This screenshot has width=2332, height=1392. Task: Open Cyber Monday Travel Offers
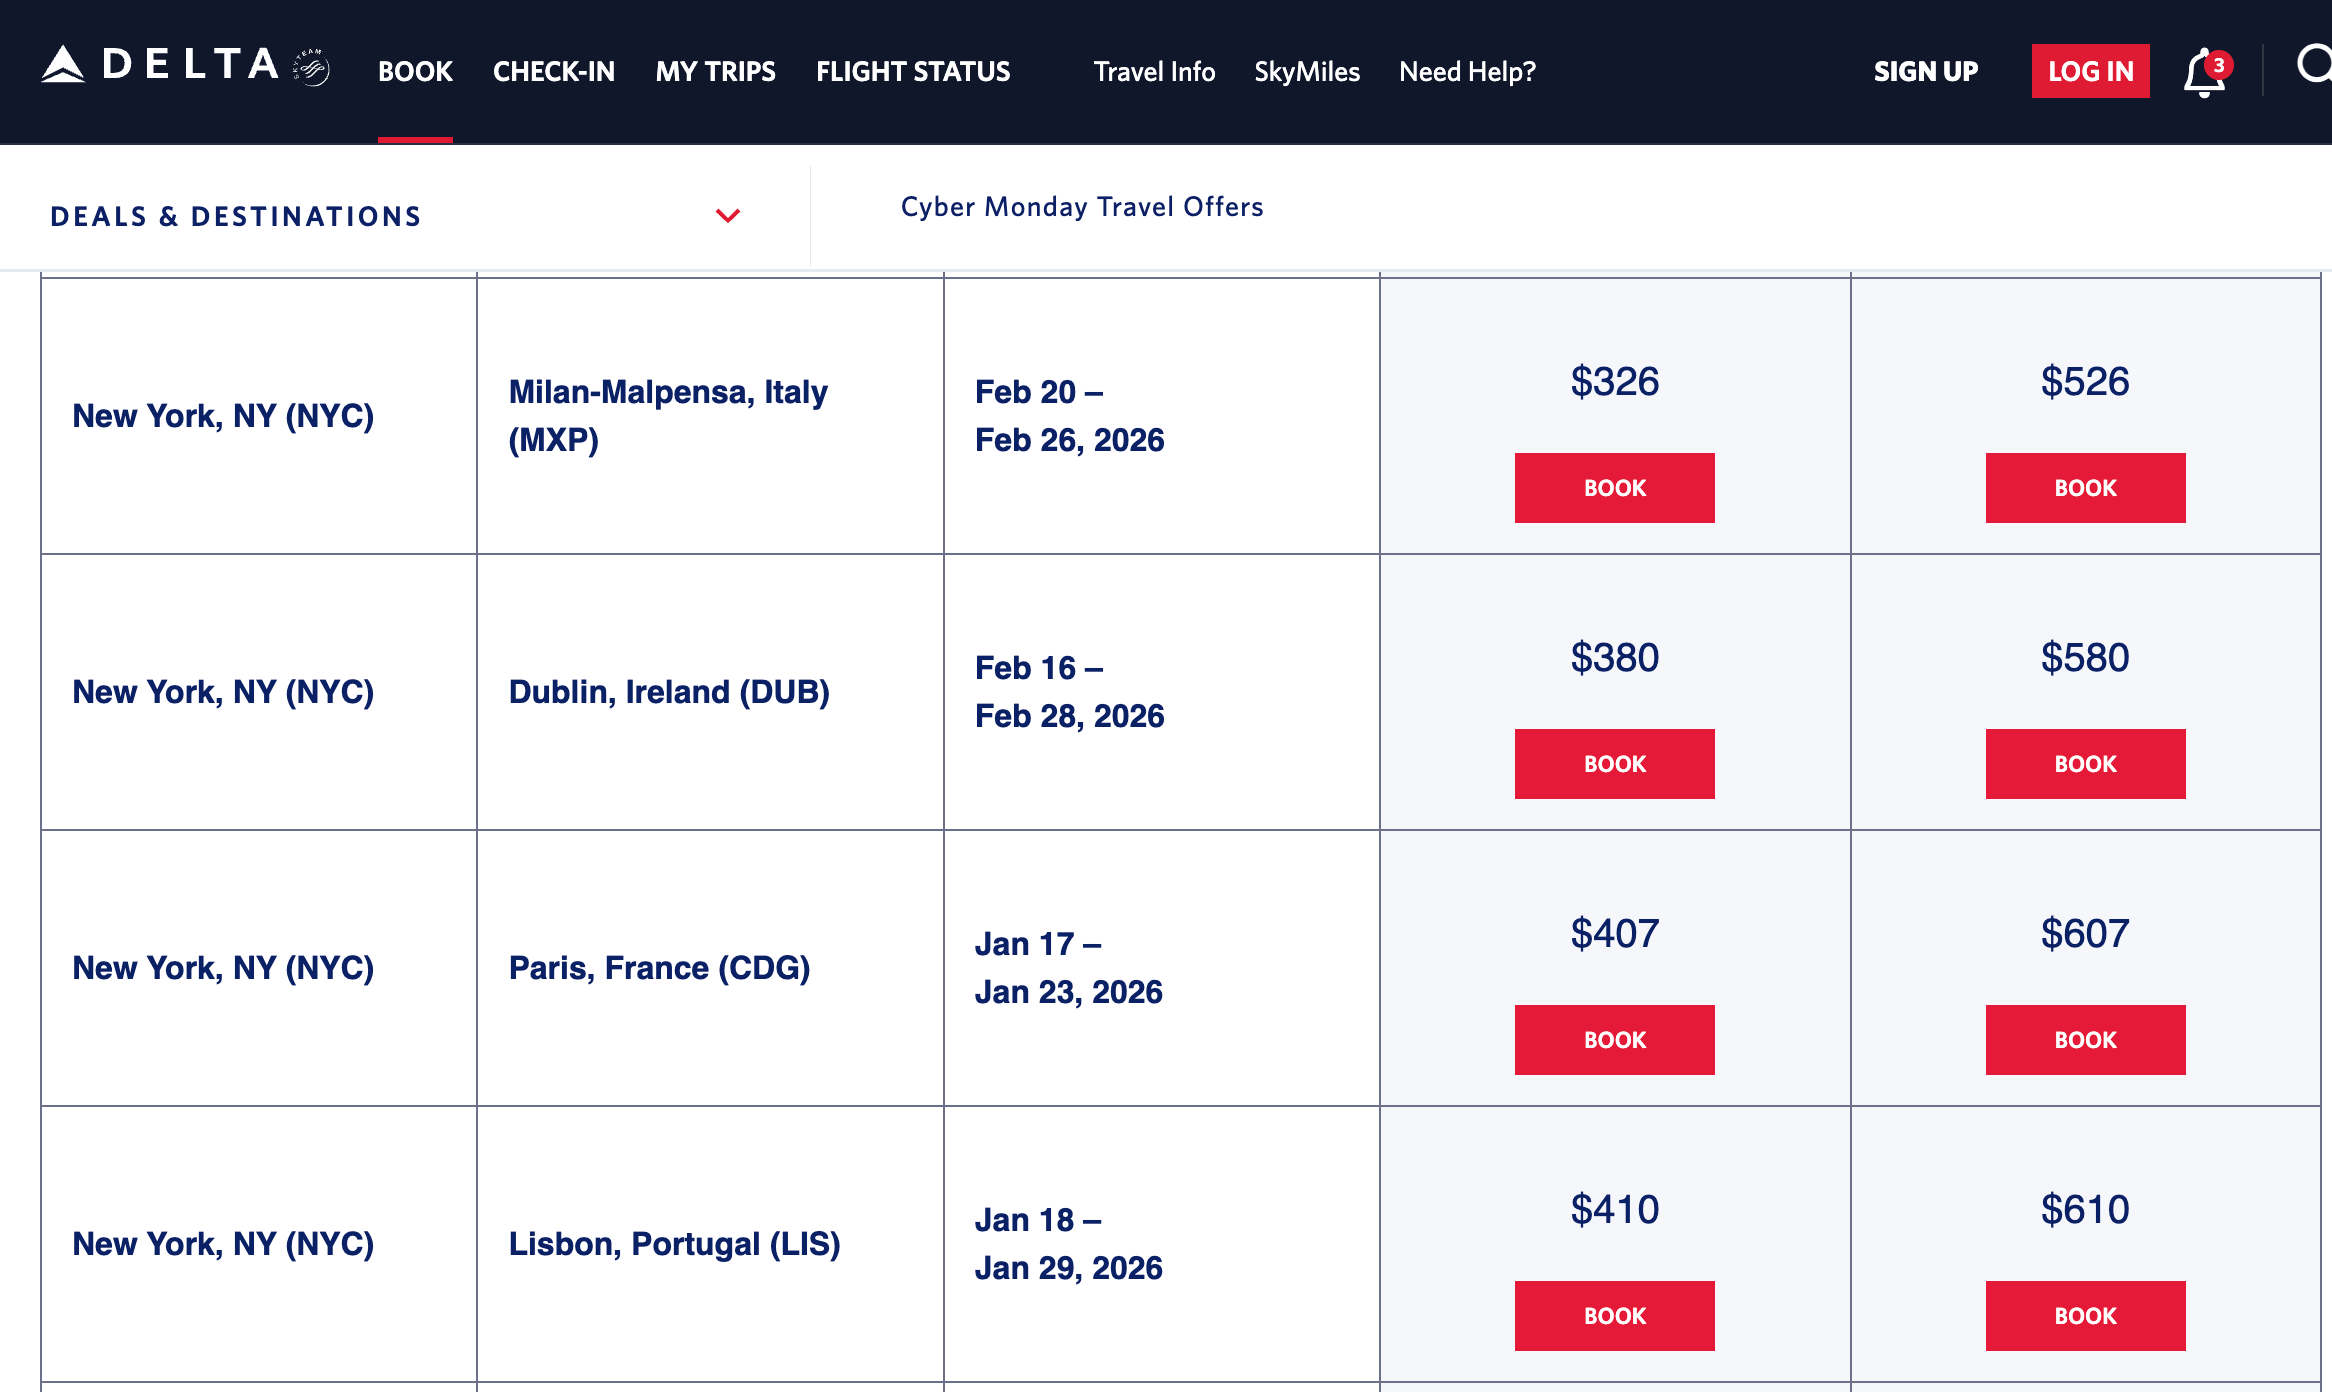1081,207
